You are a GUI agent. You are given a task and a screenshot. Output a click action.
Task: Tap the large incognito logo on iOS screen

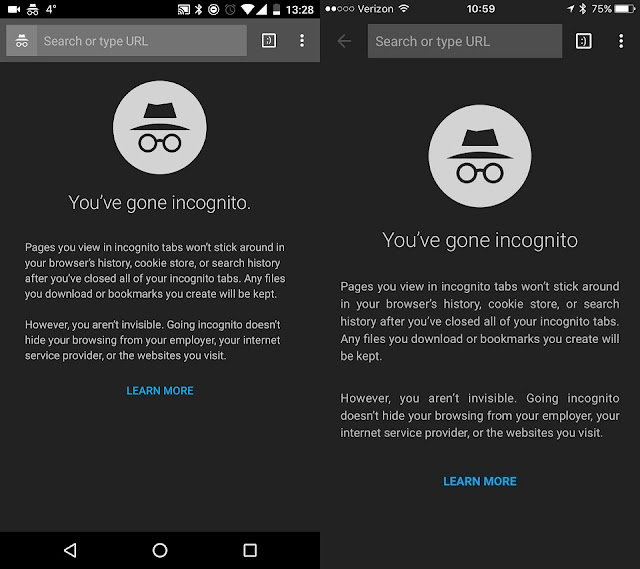point(480,156)
